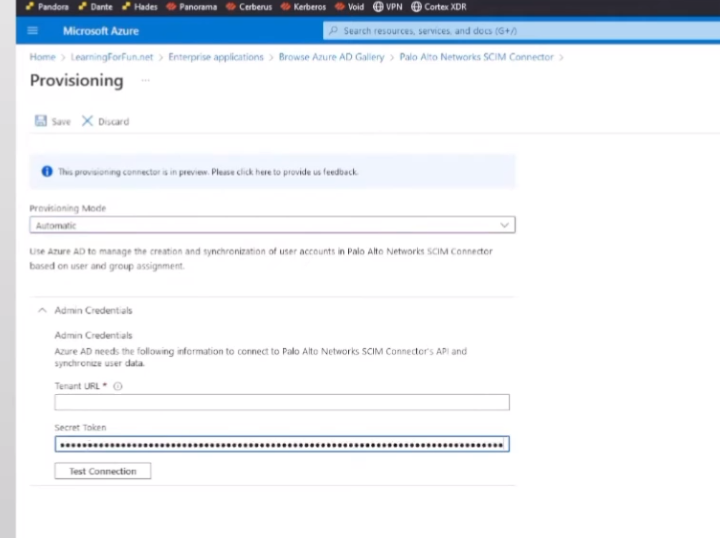Open the Cerberus bookmark
This screenshot has height=538, width=720.
tap(249, 7)
